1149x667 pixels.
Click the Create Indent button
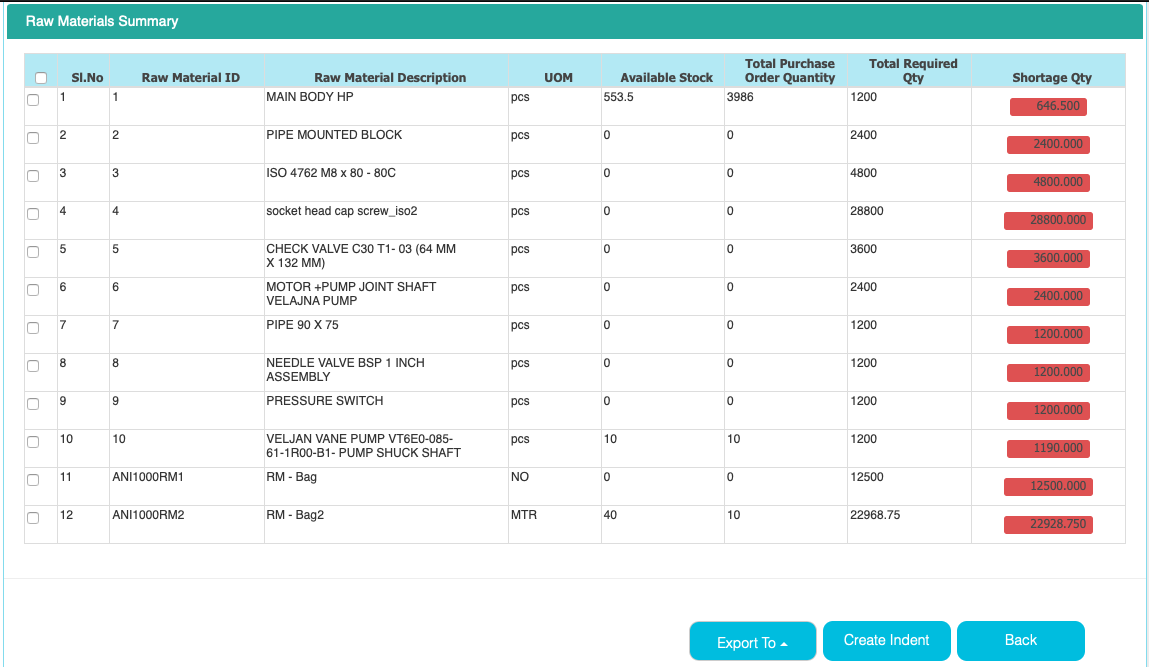[x=887, y=641]
